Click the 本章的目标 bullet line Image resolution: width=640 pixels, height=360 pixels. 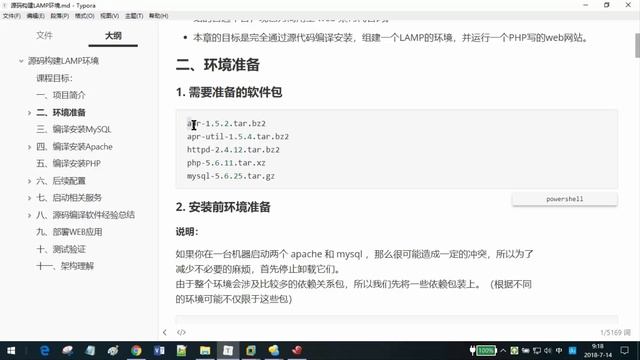[x=391, y=38]
